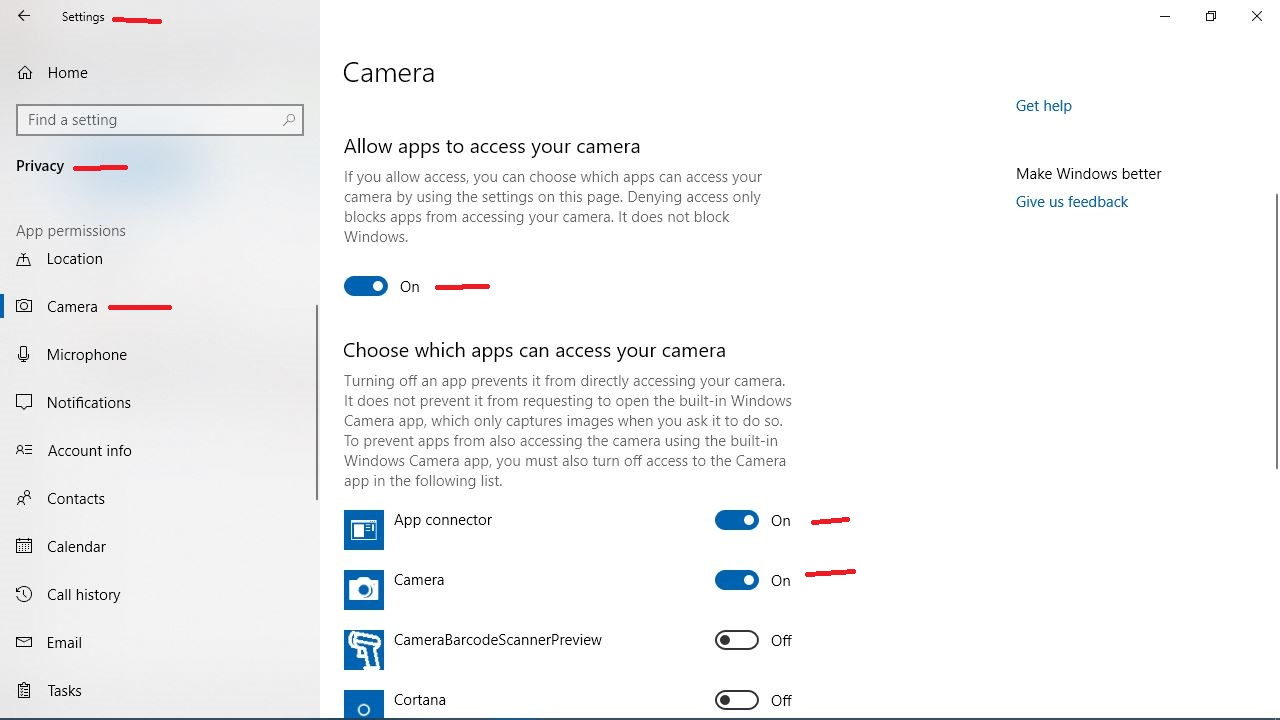This screenshot has height=720, width=1280.
Task: Click the sidebar vertical scrollbar
Action: [x=317, y=402]
